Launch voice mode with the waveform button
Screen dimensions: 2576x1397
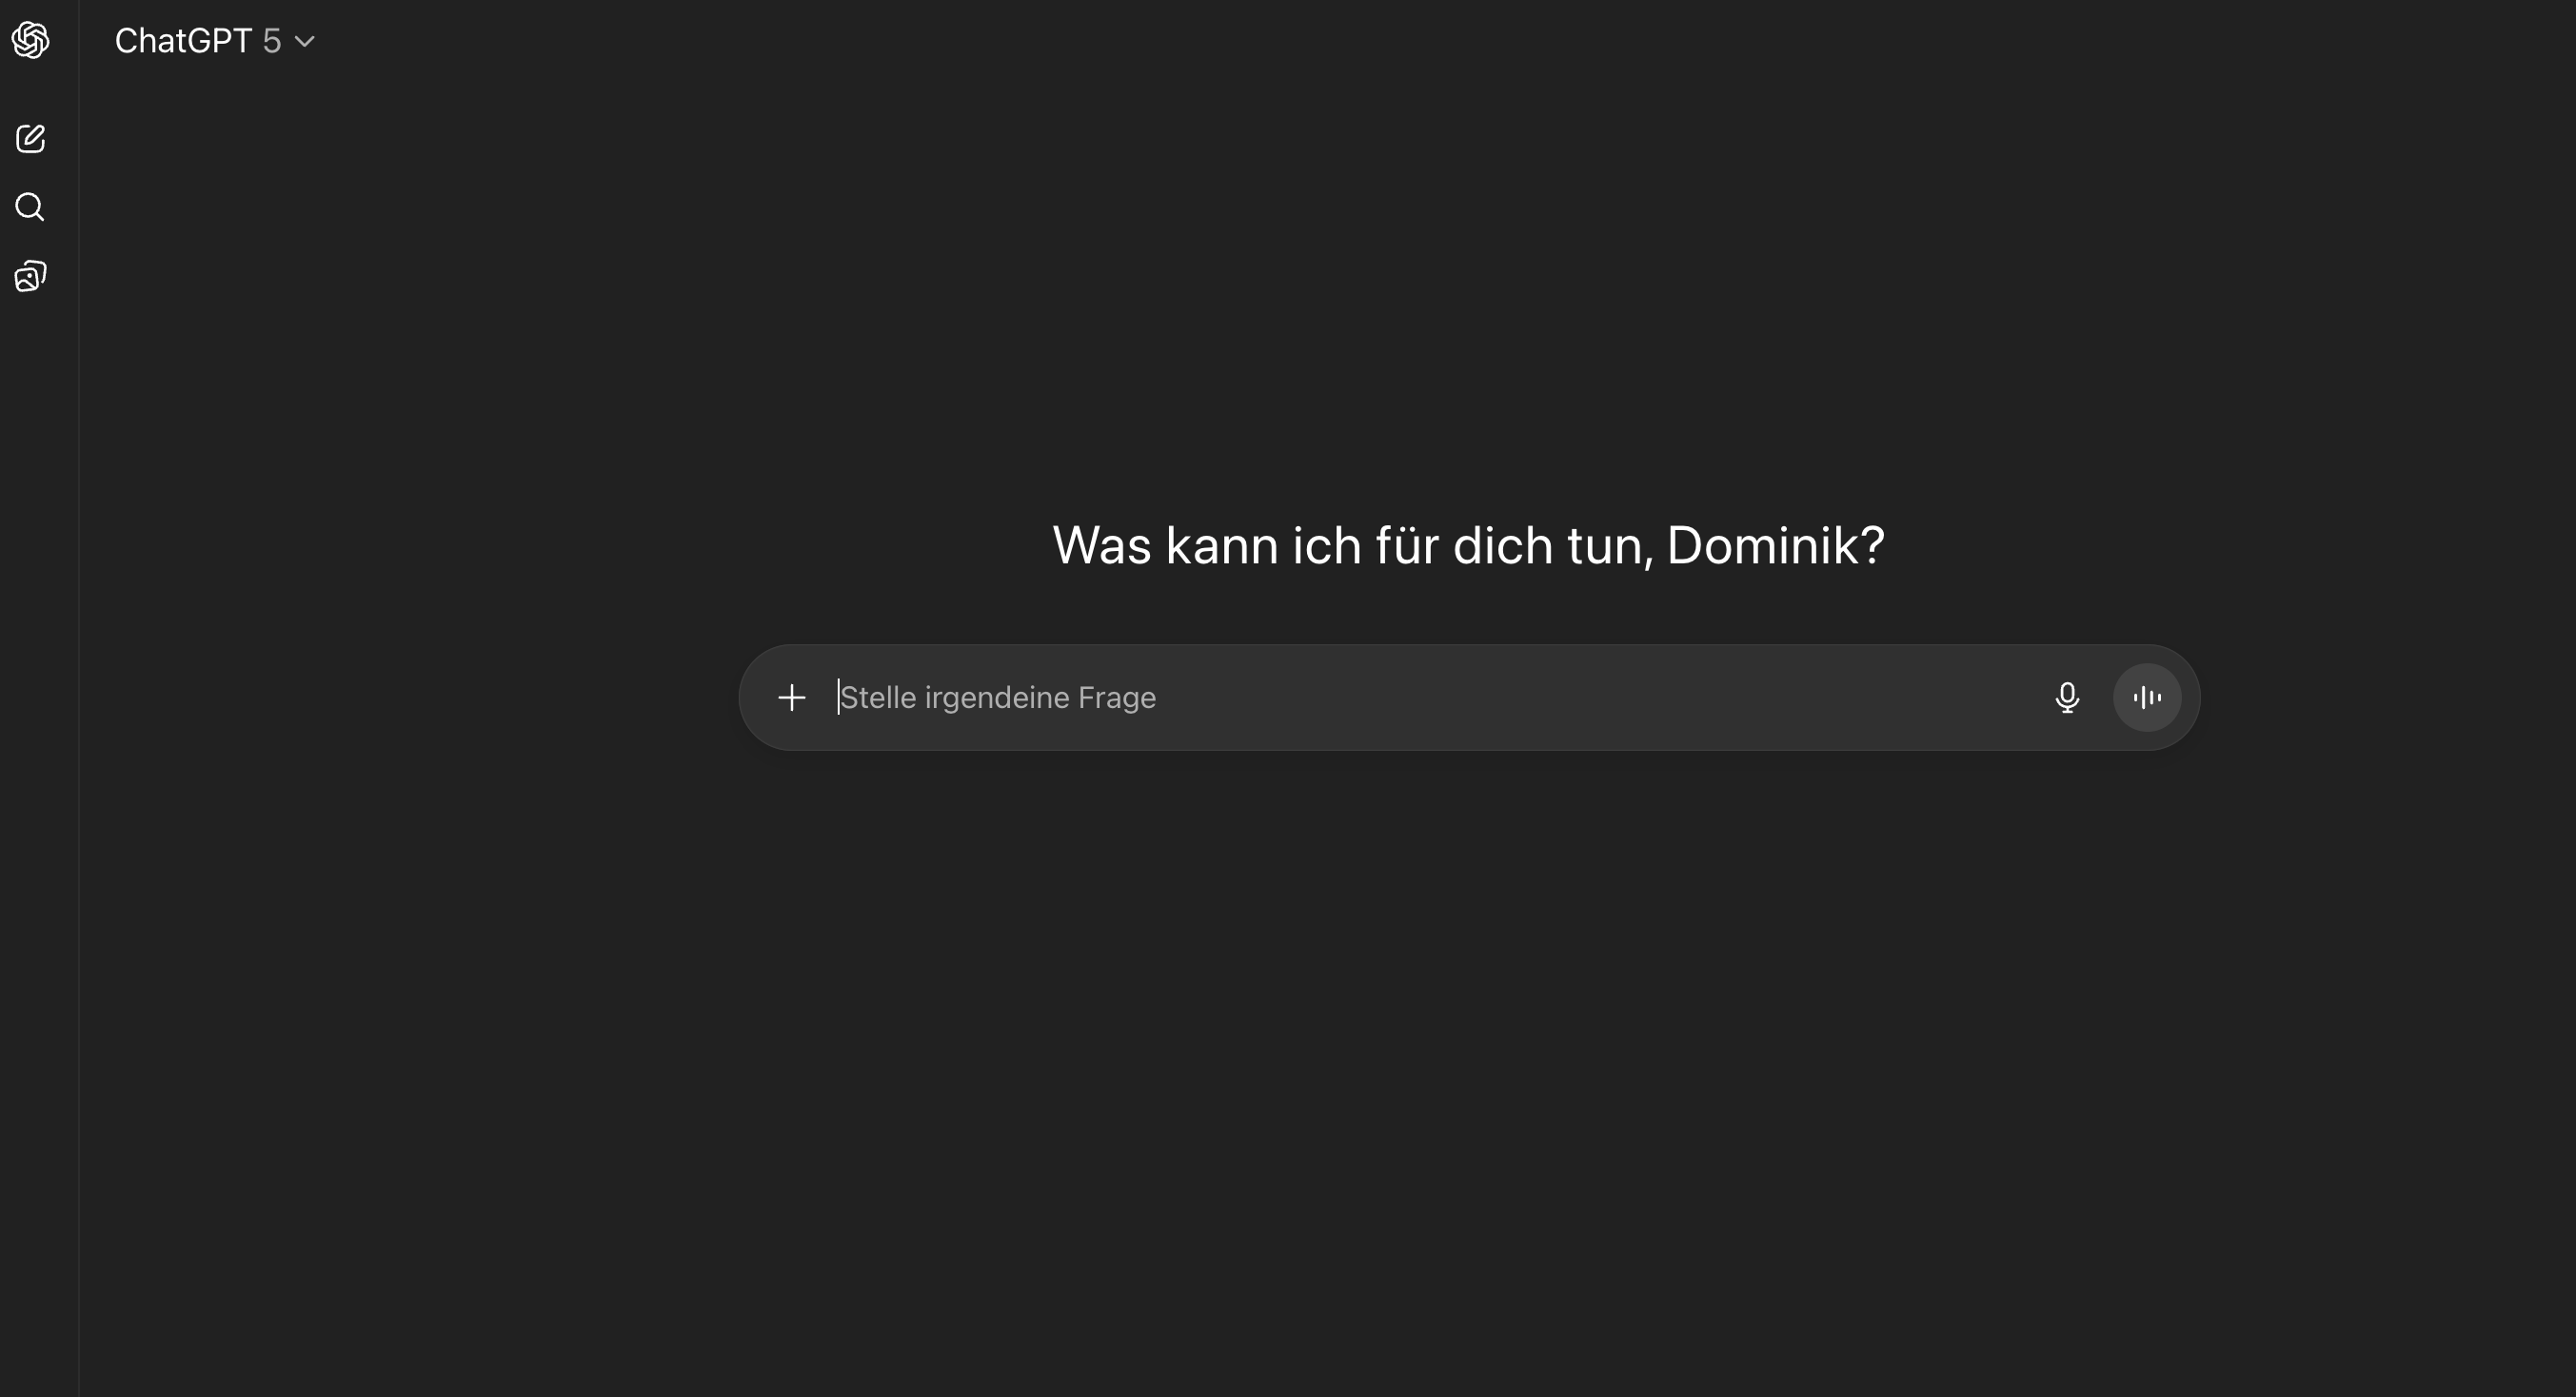(2146, 697)
